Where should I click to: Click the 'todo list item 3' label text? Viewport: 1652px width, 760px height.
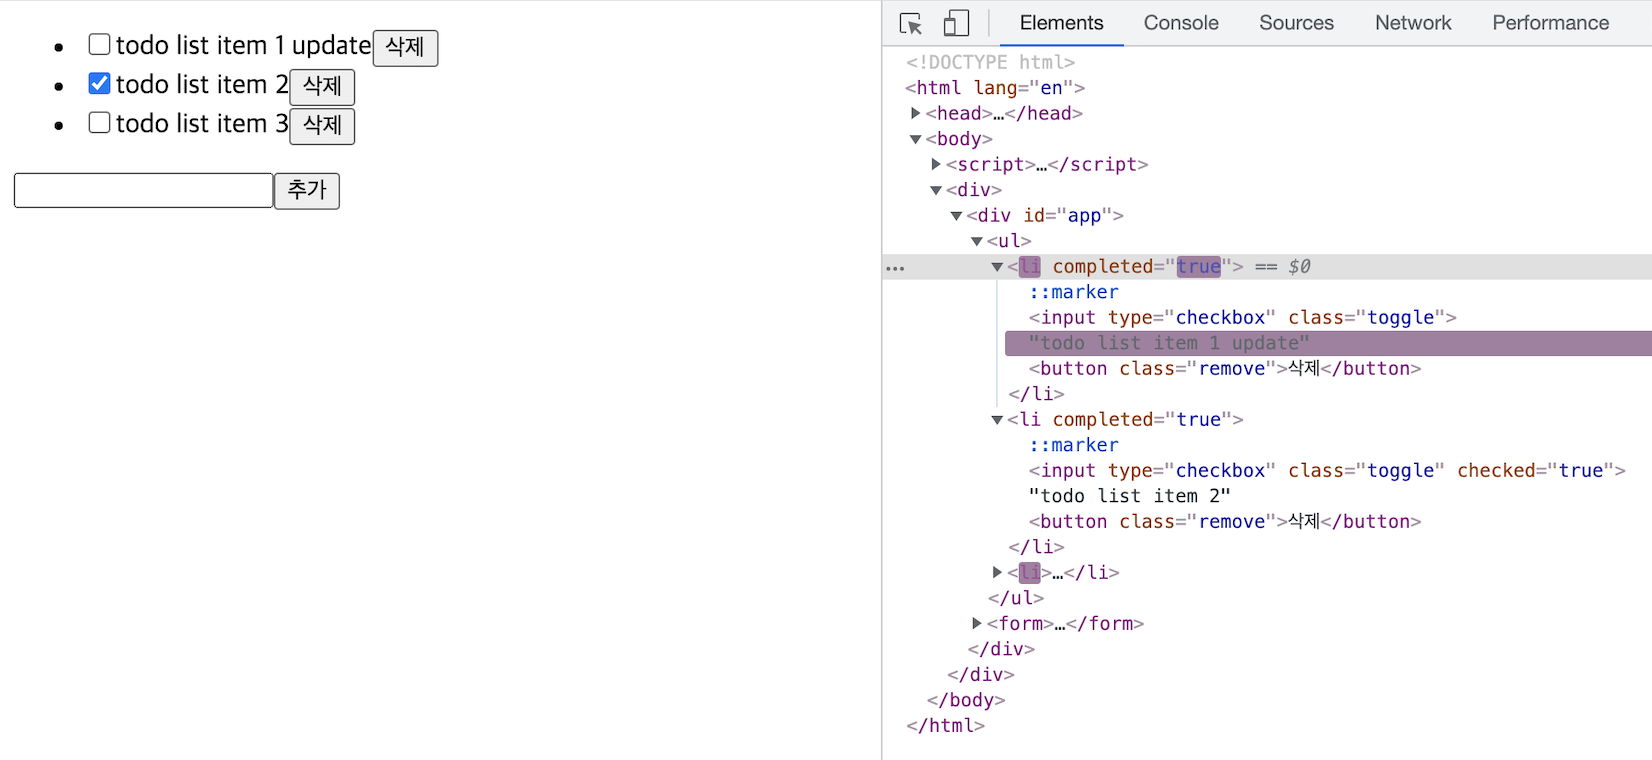[x=202, y=123]
